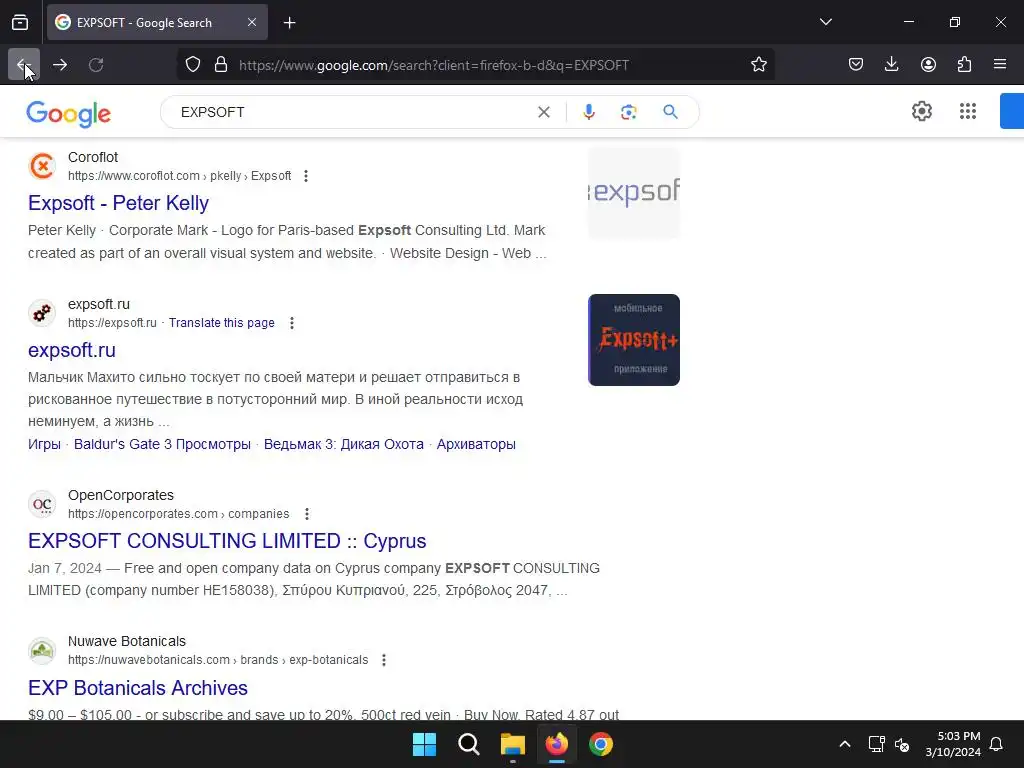Click the blue button beside the Google apps grid
Image resolution: width=1024 pixels, height=768 pixels.
tap(1012, 111)
